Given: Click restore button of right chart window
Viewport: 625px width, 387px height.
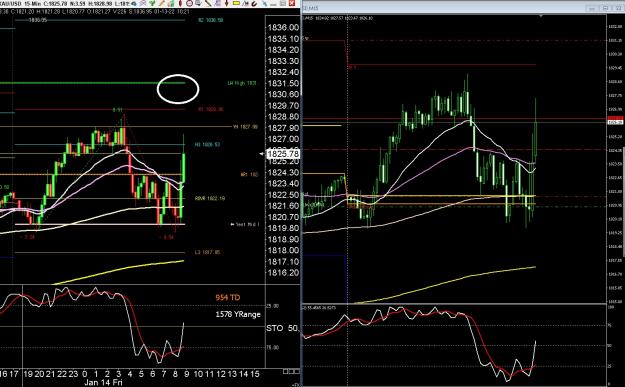Looking at the screenshot, I should click(x=606, y=8).
